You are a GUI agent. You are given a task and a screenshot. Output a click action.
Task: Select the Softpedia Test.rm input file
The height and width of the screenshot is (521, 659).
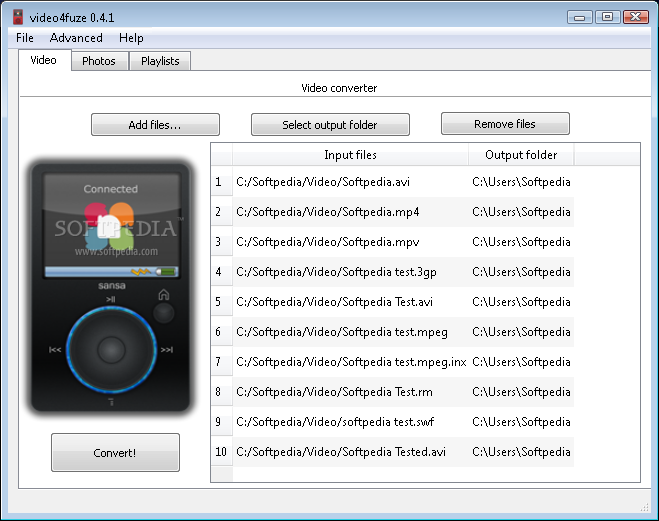coord(351,392)
